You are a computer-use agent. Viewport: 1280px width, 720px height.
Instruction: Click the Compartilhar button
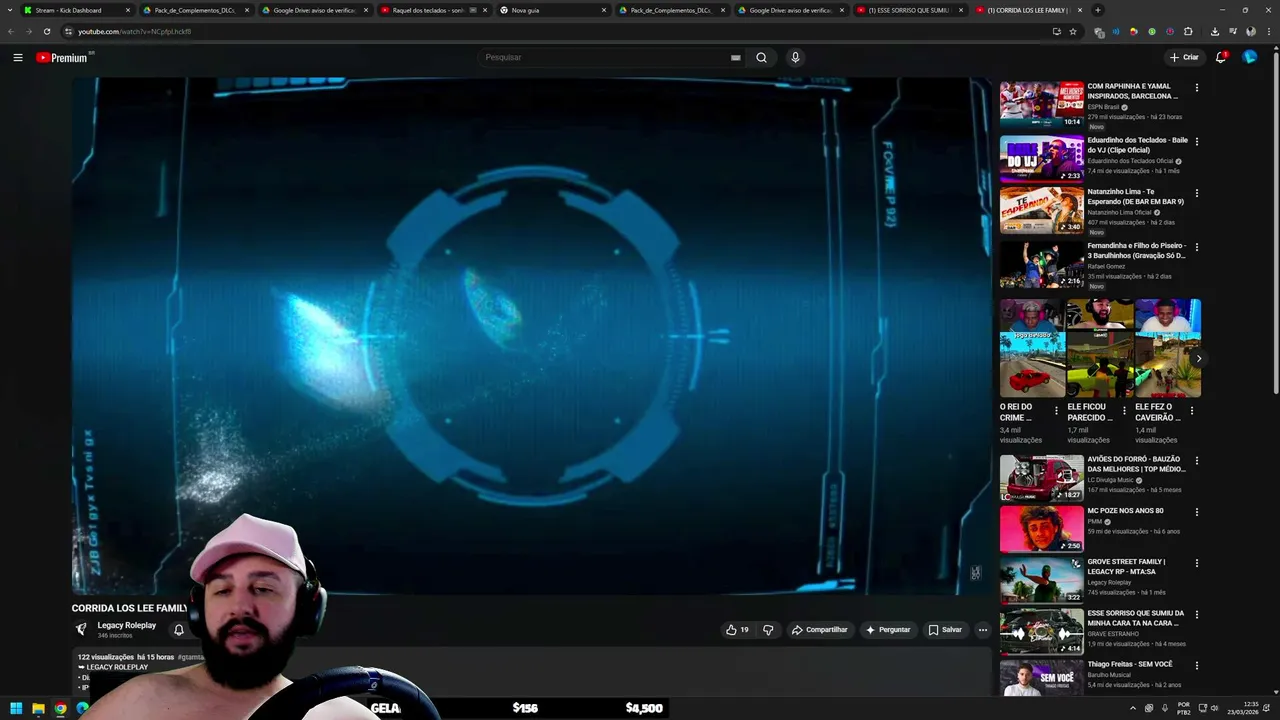819,630
